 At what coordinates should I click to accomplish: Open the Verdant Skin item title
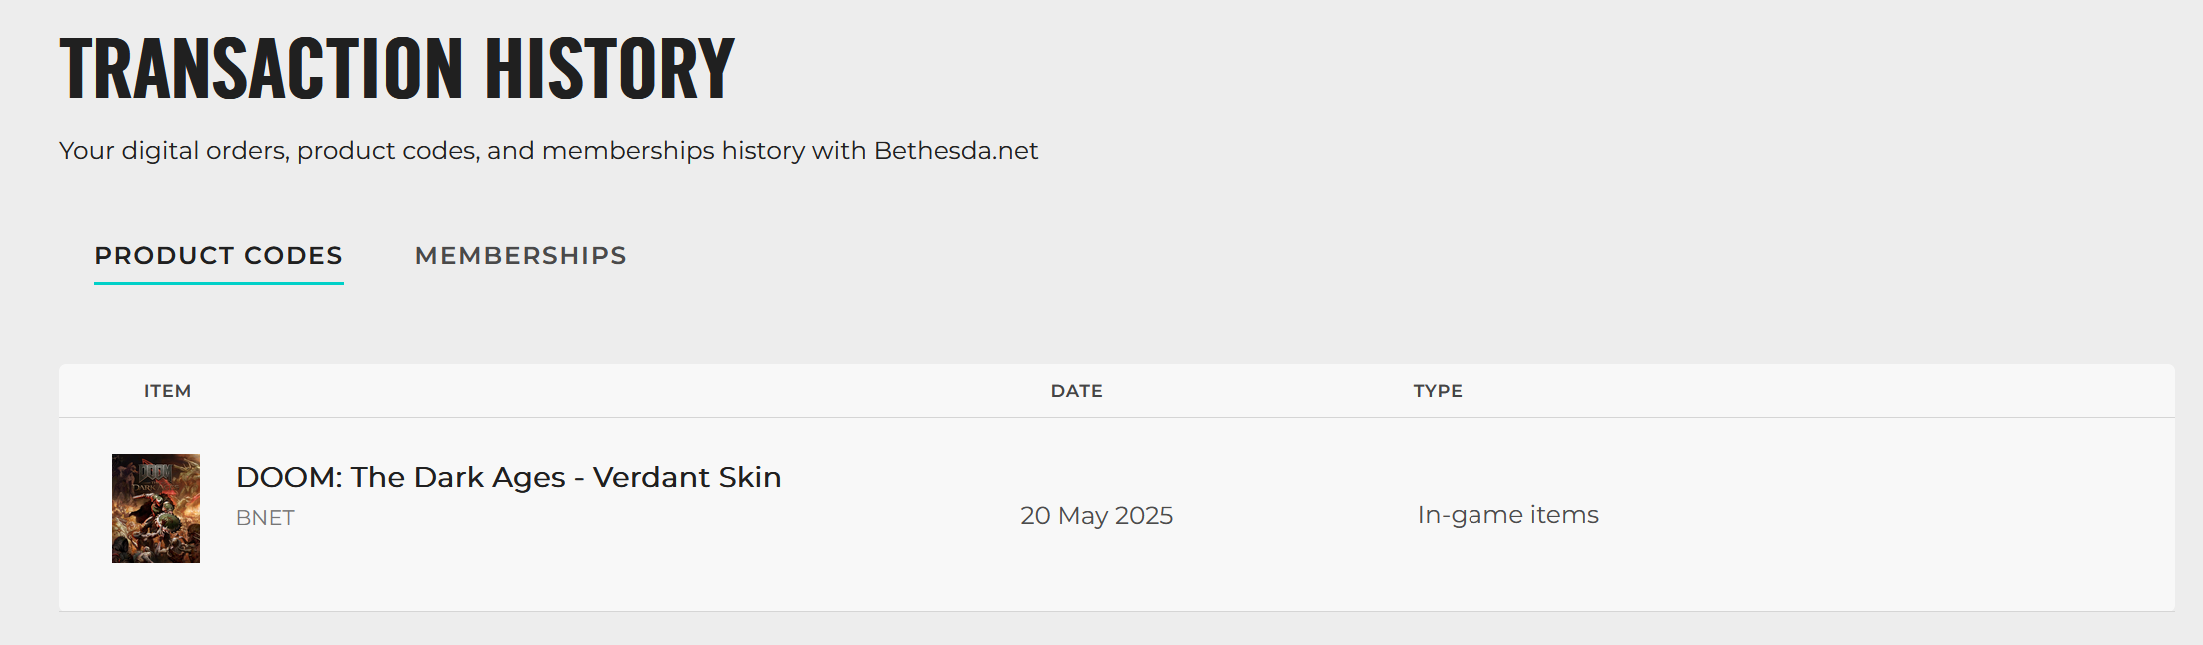click(x=508, y=477)
